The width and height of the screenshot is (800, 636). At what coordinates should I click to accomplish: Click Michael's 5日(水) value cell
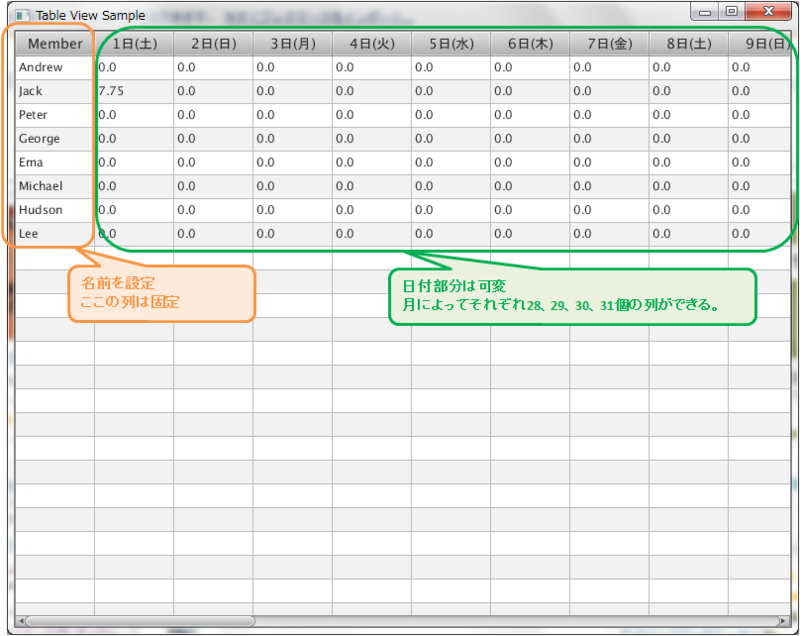tap(451, 186)
